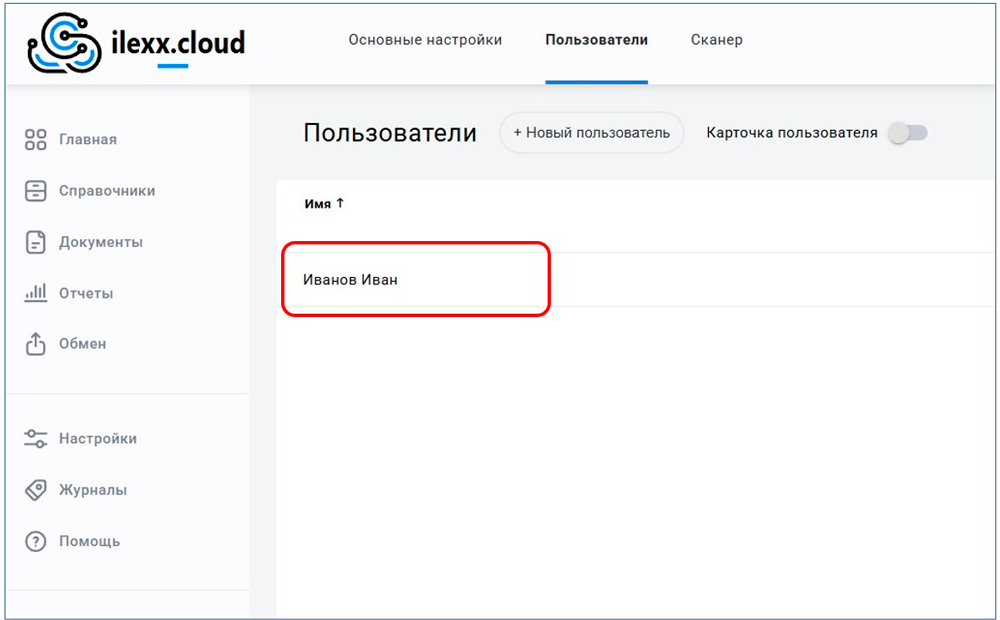Click the Имя column header text
Screen dimensions: 1000x620
(x=317, y=204)
